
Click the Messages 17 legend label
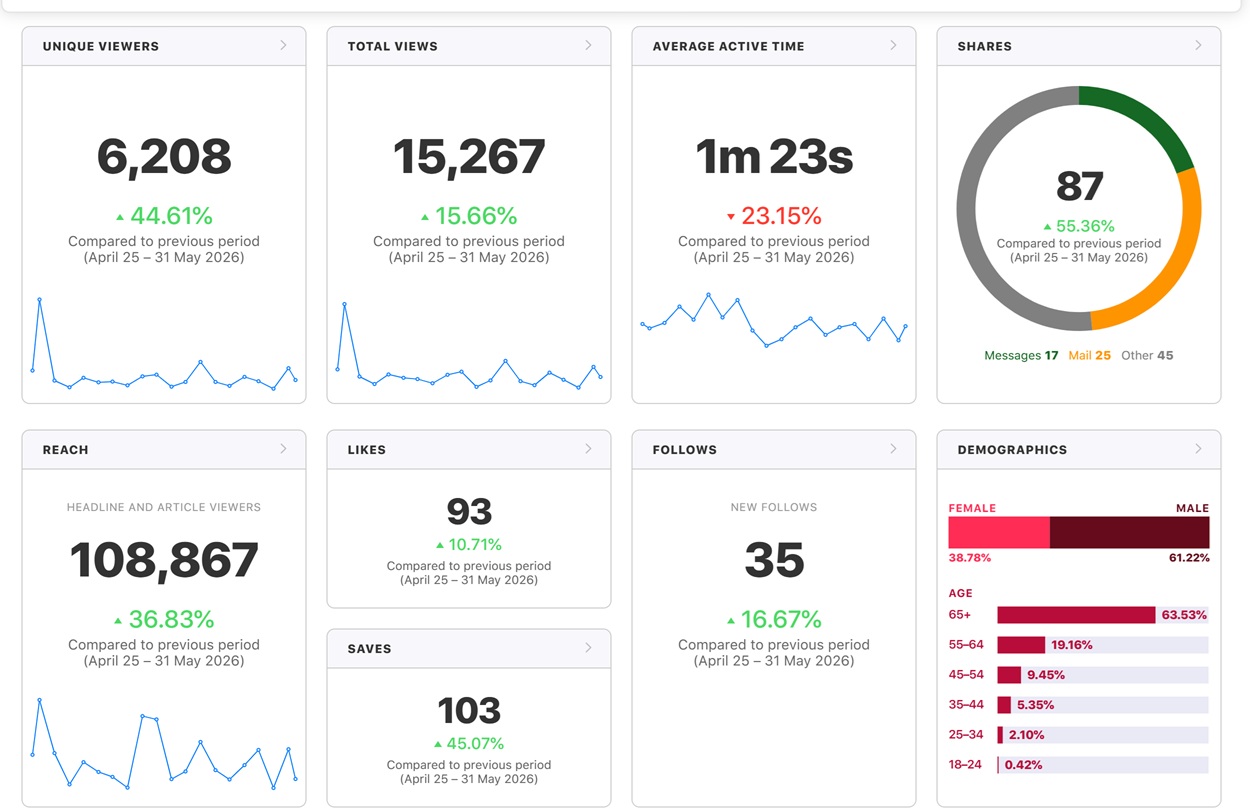(1021, 355)
